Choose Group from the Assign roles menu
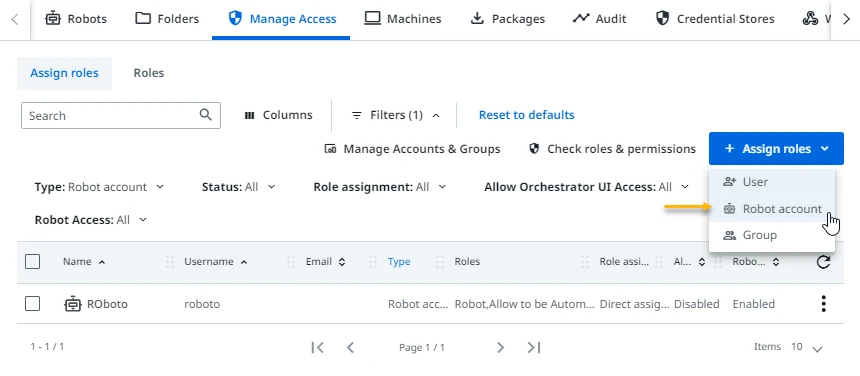 (772, 235)
